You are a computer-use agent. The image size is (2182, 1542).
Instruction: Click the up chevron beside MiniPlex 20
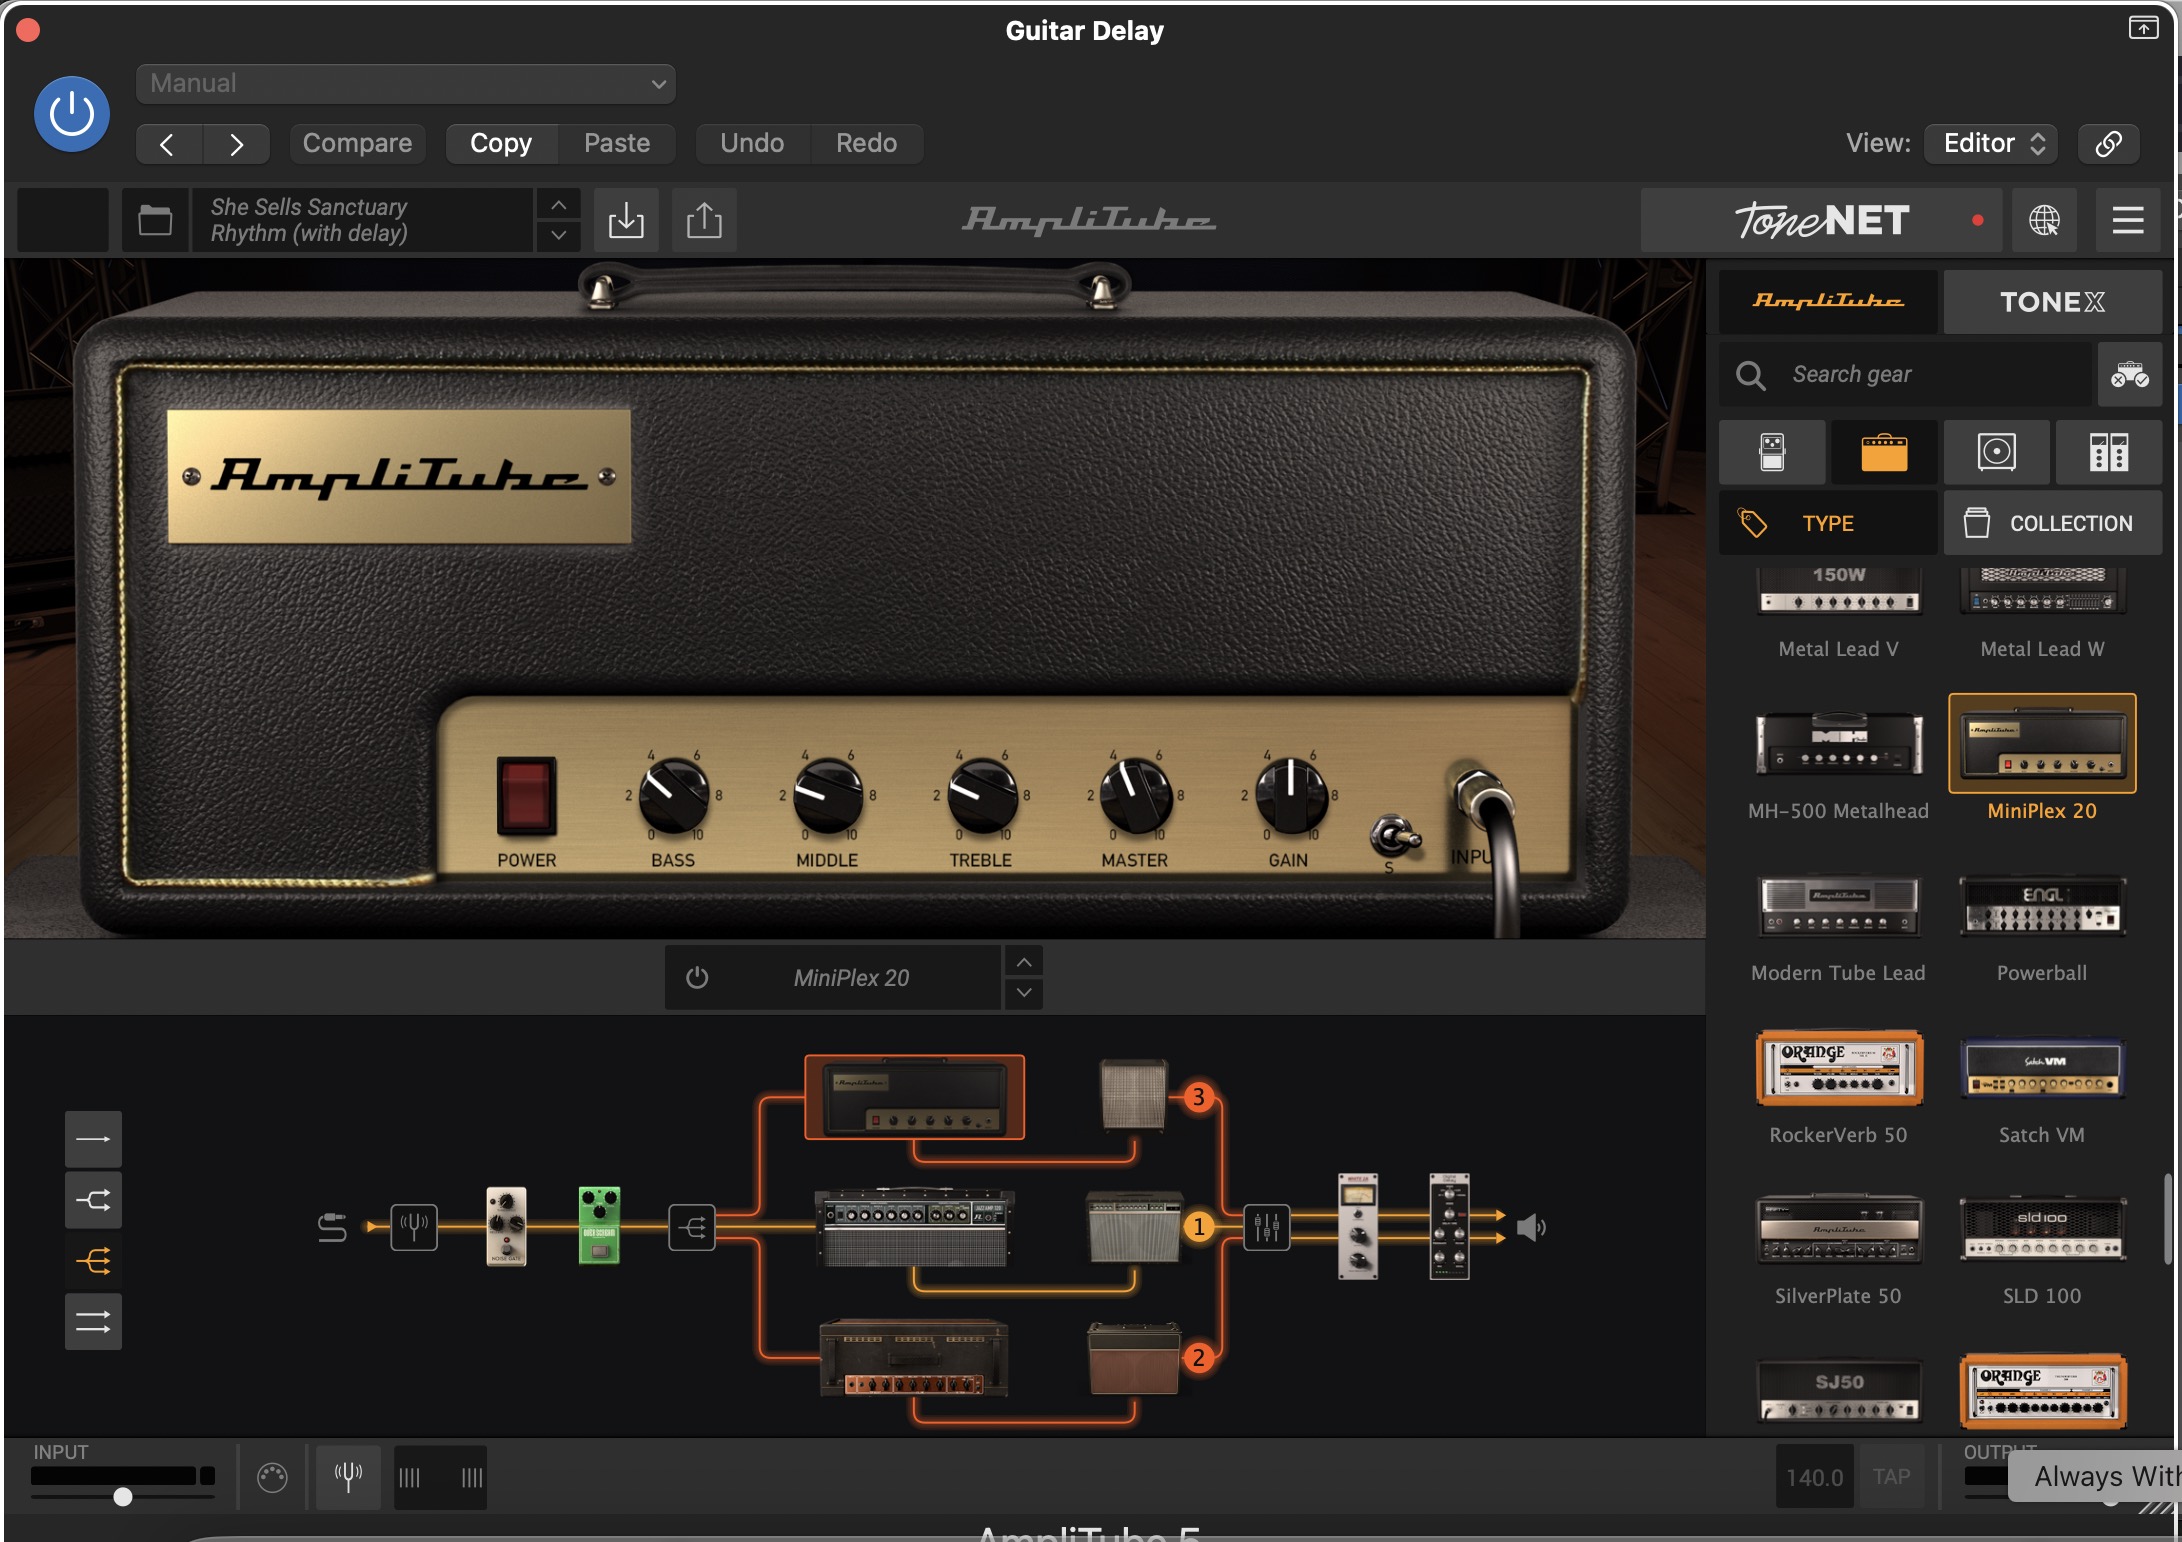pyautogui.click(x=1024, y=962)
